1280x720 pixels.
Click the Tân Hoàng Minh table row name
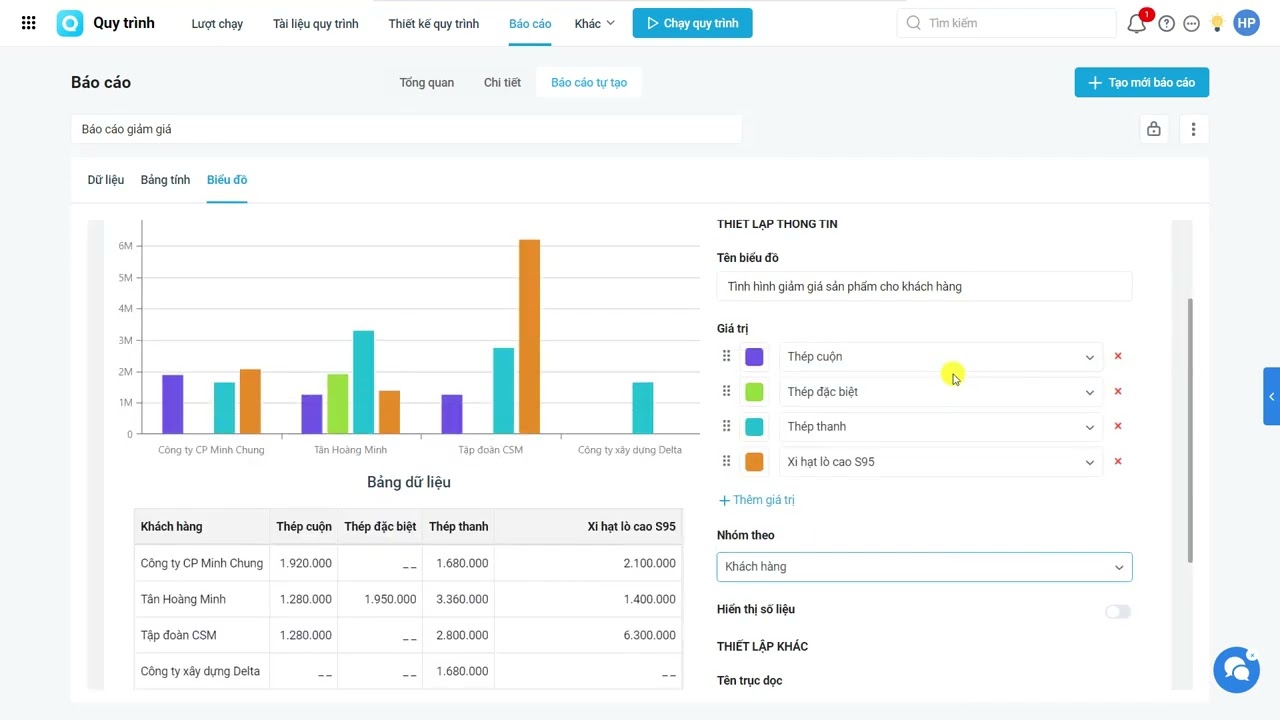click(x=183, y=599)
